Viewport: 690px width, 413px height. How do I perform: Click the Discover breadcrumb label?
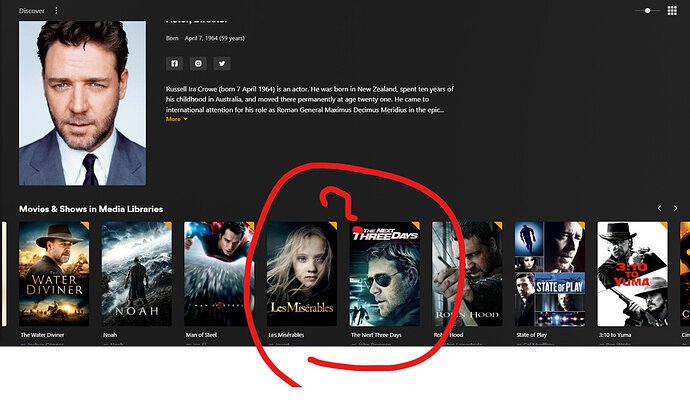pyautogui.click(x=32, y=11)
